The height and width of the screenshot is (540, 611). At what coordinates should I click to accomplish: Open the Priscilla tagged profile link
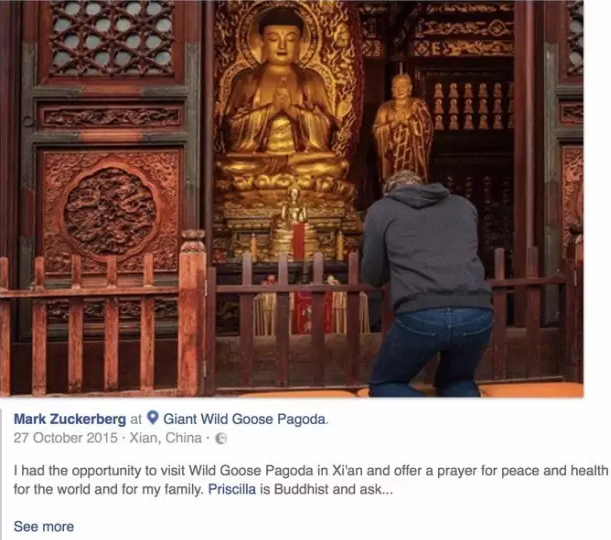tap(232, 489)
